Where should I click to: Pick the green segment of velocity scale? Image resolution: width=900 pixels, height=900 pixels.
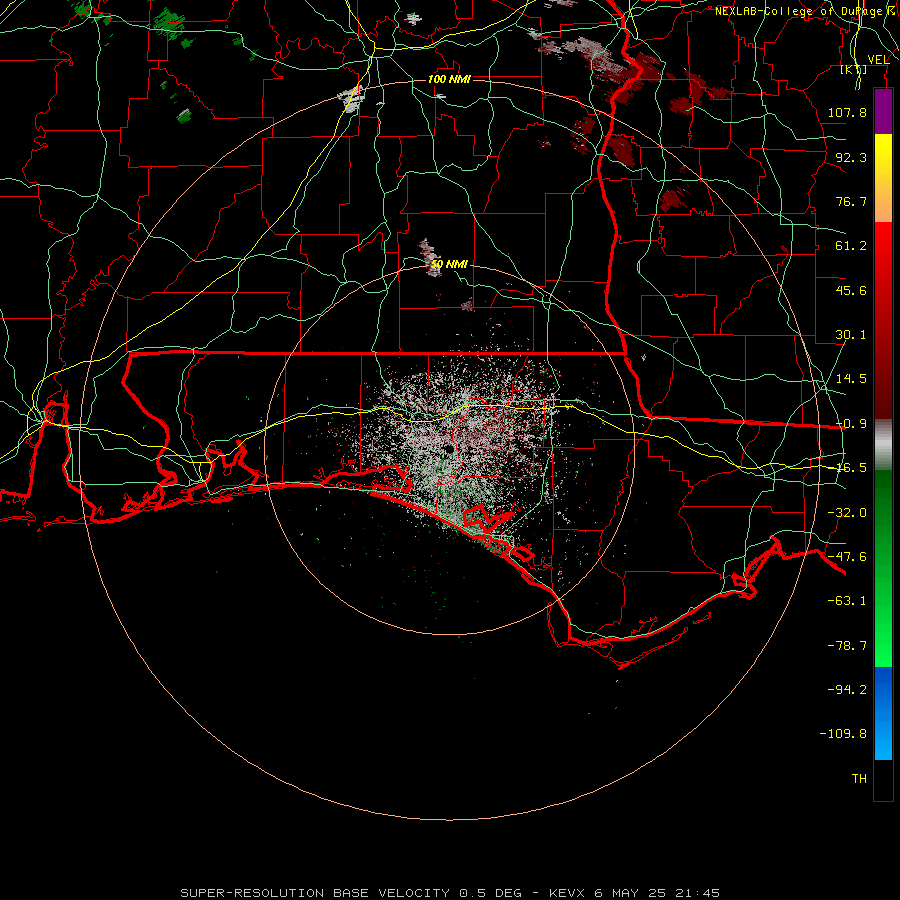(883, 568)
